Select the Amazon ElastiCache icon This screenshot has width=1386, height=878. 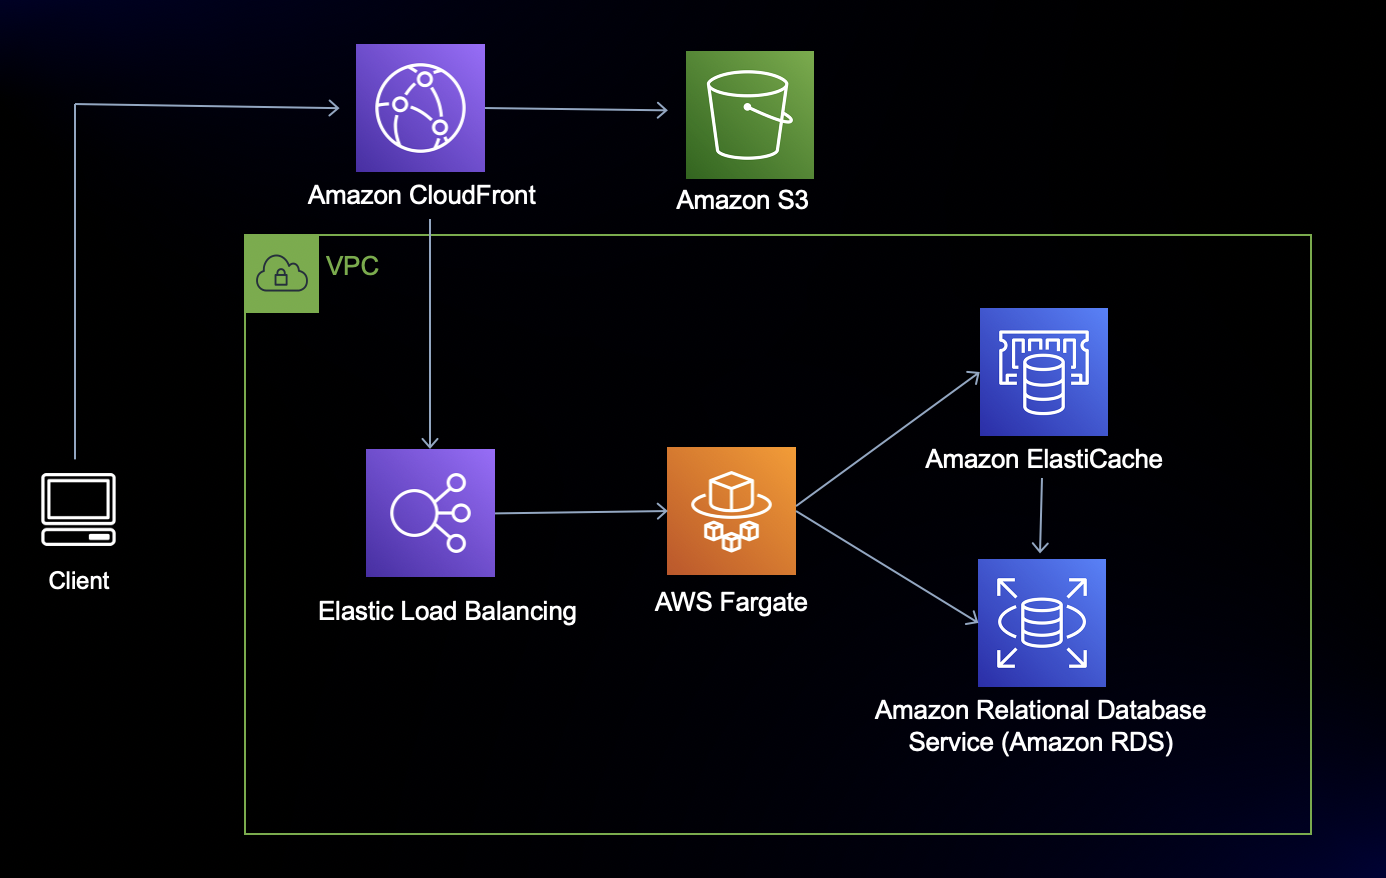click(1044, 372)
